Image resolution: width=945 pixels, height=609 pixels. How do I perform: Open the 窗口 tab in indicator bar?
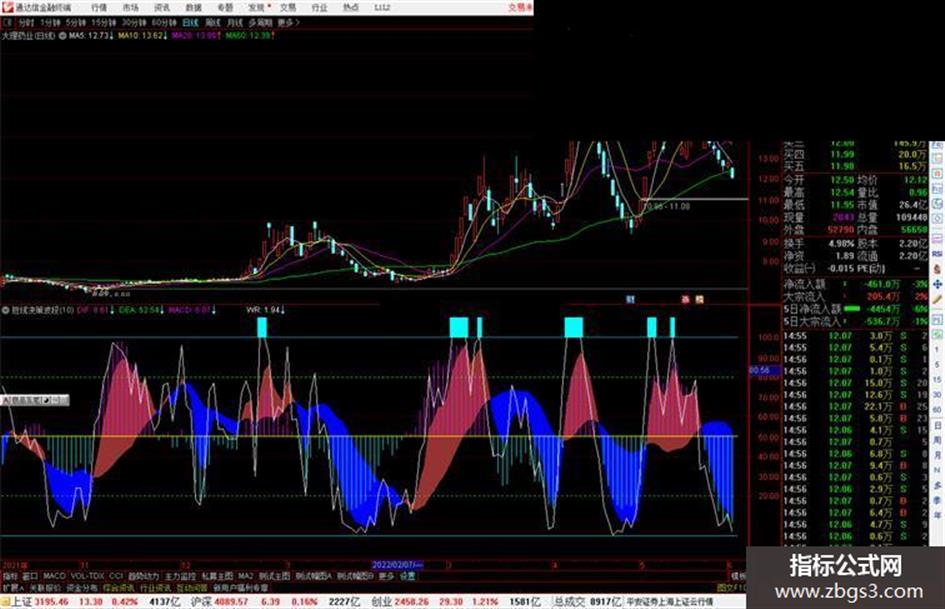pos(30,576)
